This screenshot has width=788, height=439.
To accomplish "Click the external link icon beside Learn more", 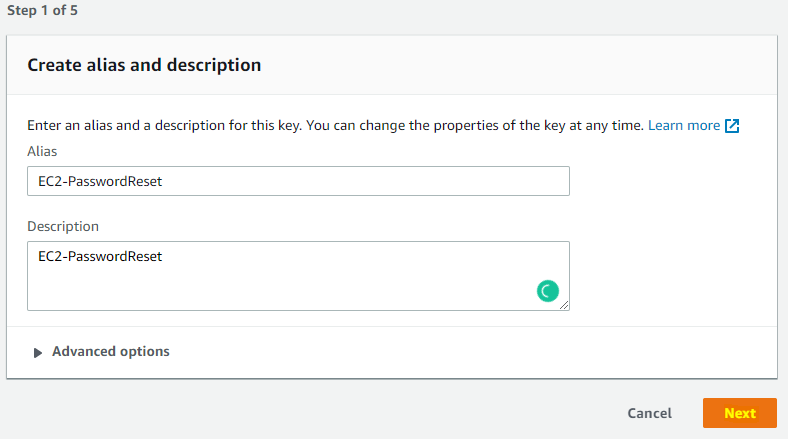I will pyautogui.click(x=732, y=126).
